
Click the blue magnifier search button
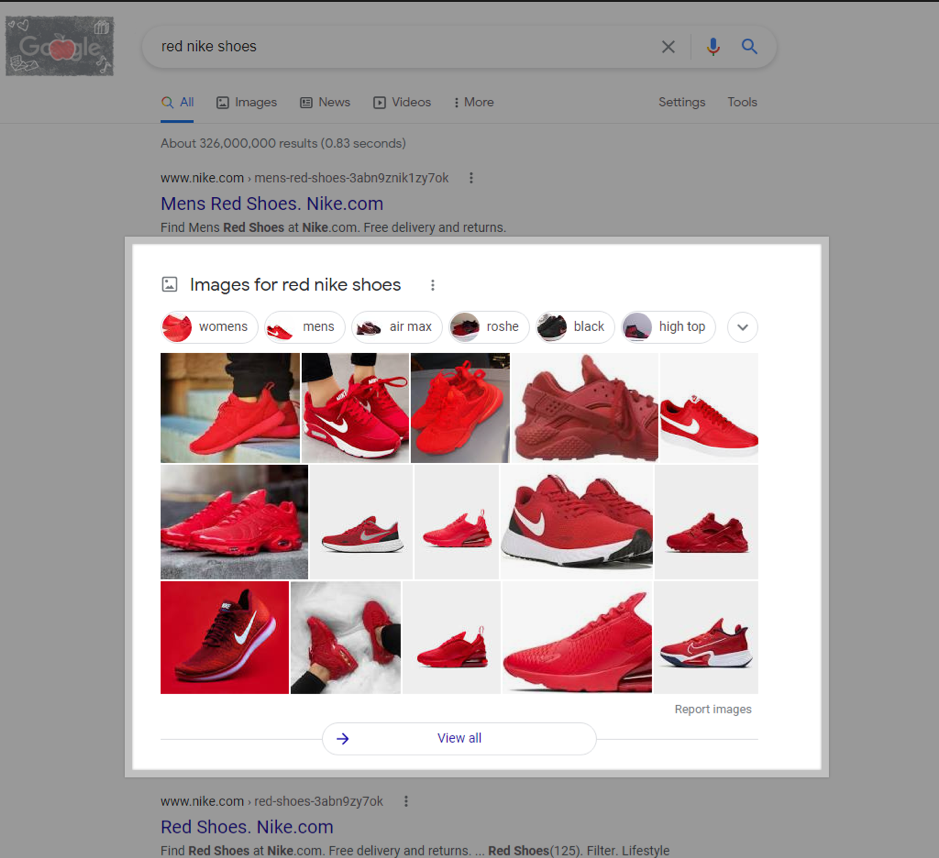tap(749, 47)
